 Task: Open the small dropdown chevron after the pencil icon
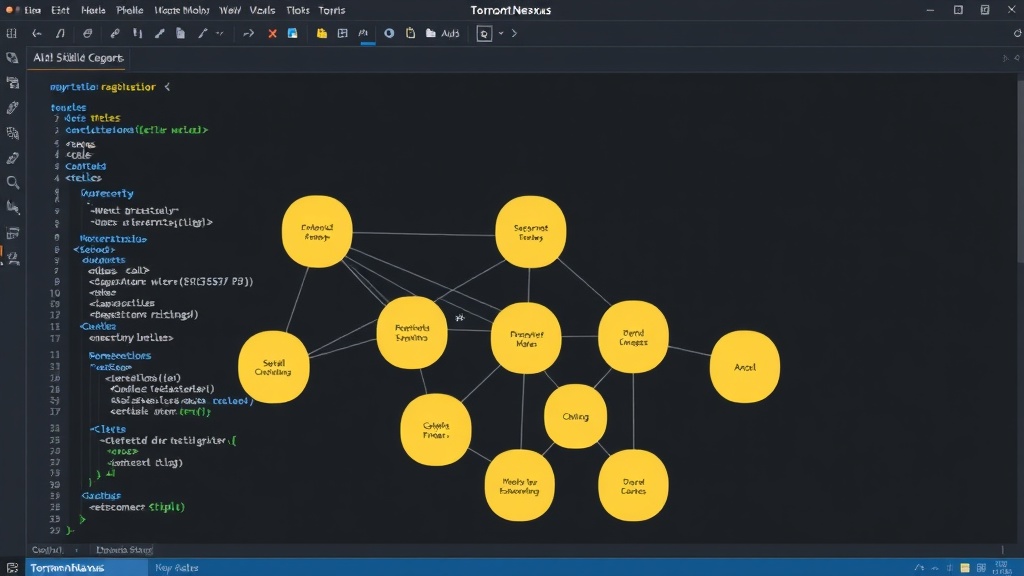220,33
